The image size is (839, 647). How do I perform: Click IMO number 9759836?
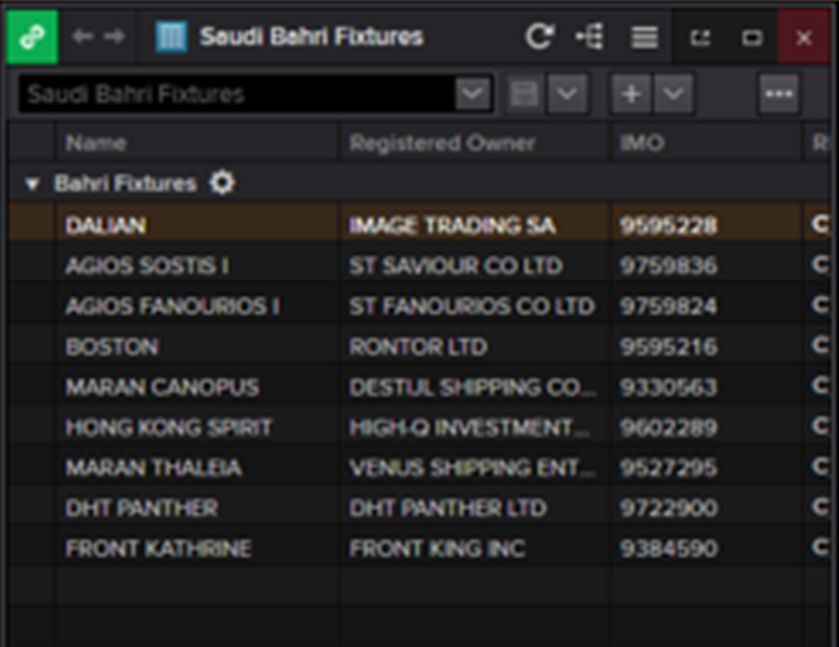coord(668,265)
